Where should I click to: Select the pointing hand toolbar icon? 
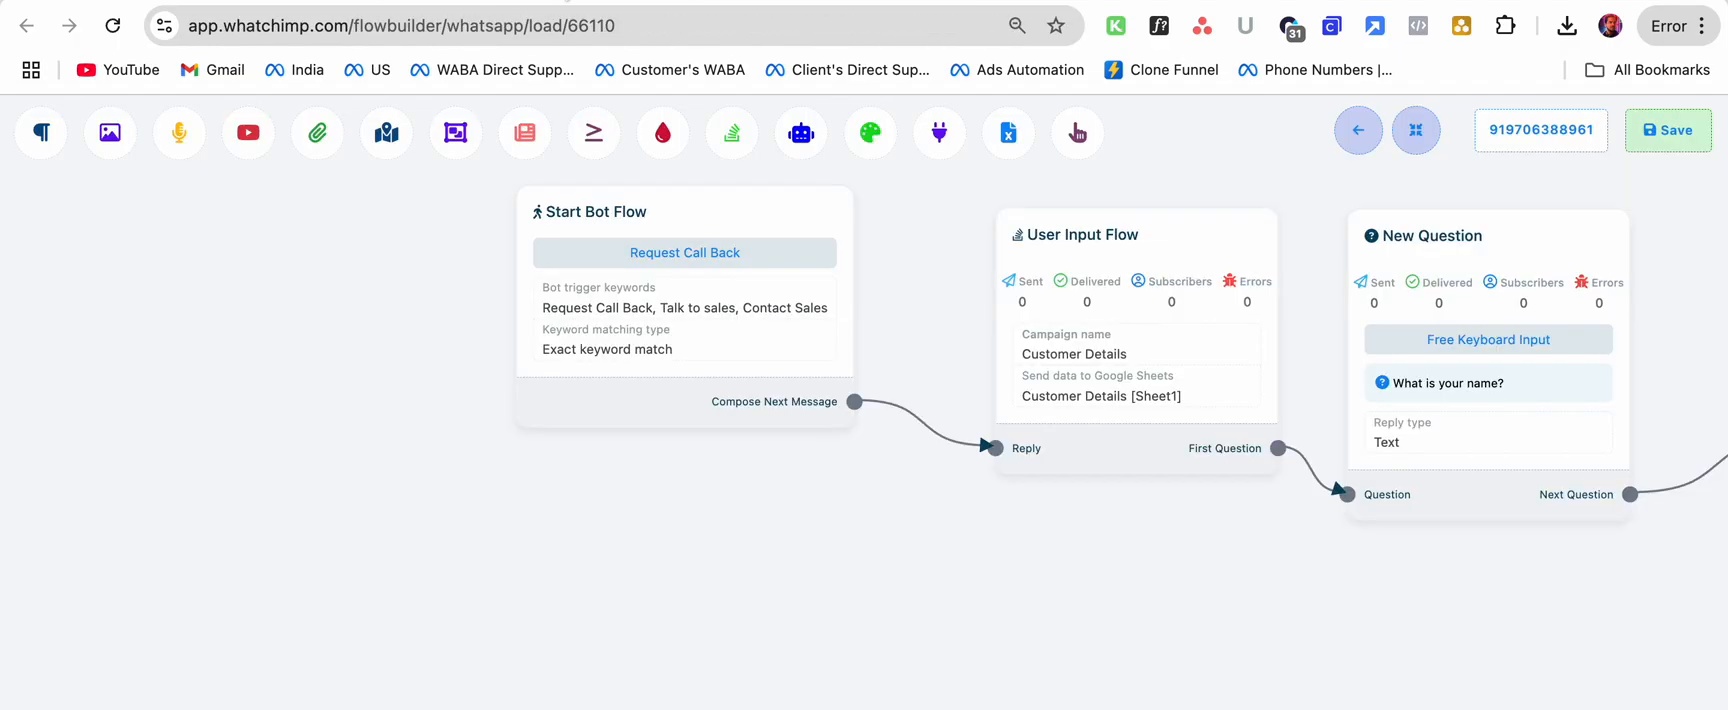coord(1078,132)
